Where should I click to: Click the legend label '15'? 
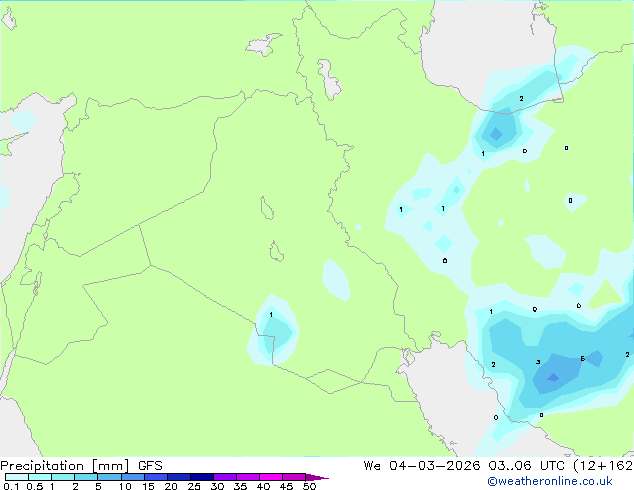coord(148,486)
